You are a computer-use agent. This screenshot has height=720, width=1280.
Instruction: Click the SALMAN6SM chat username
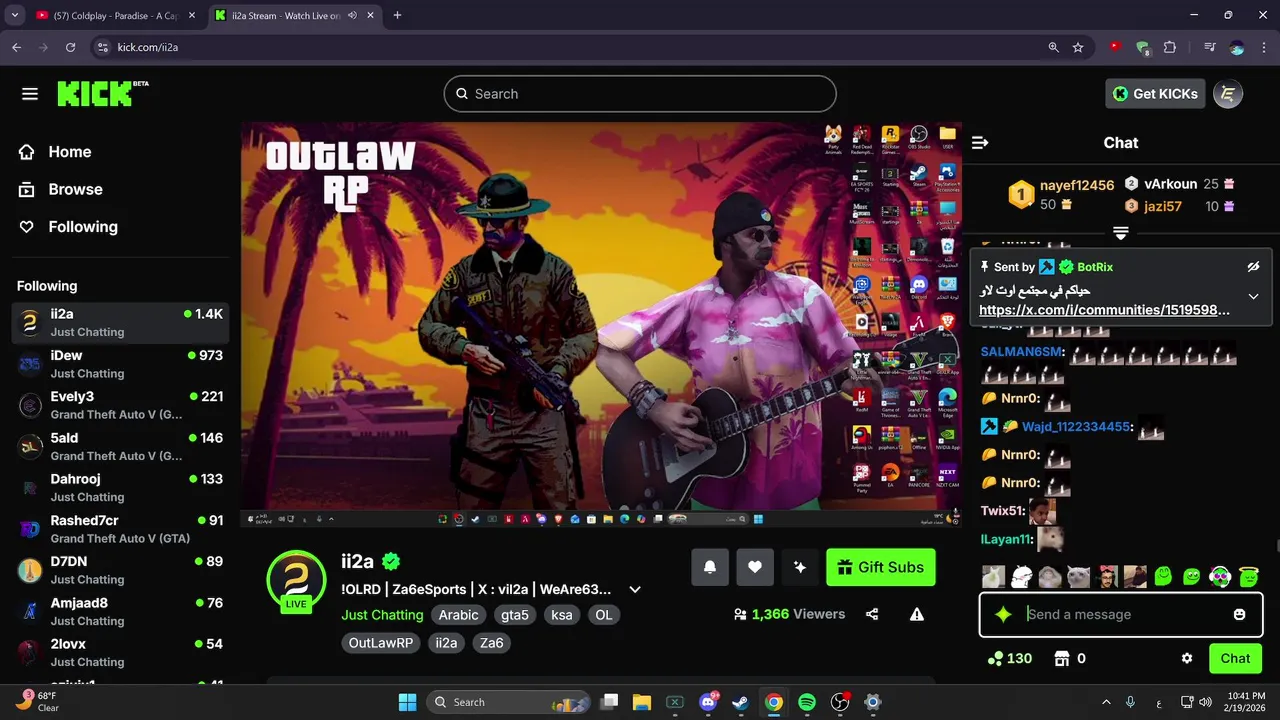coord(1022,352)
